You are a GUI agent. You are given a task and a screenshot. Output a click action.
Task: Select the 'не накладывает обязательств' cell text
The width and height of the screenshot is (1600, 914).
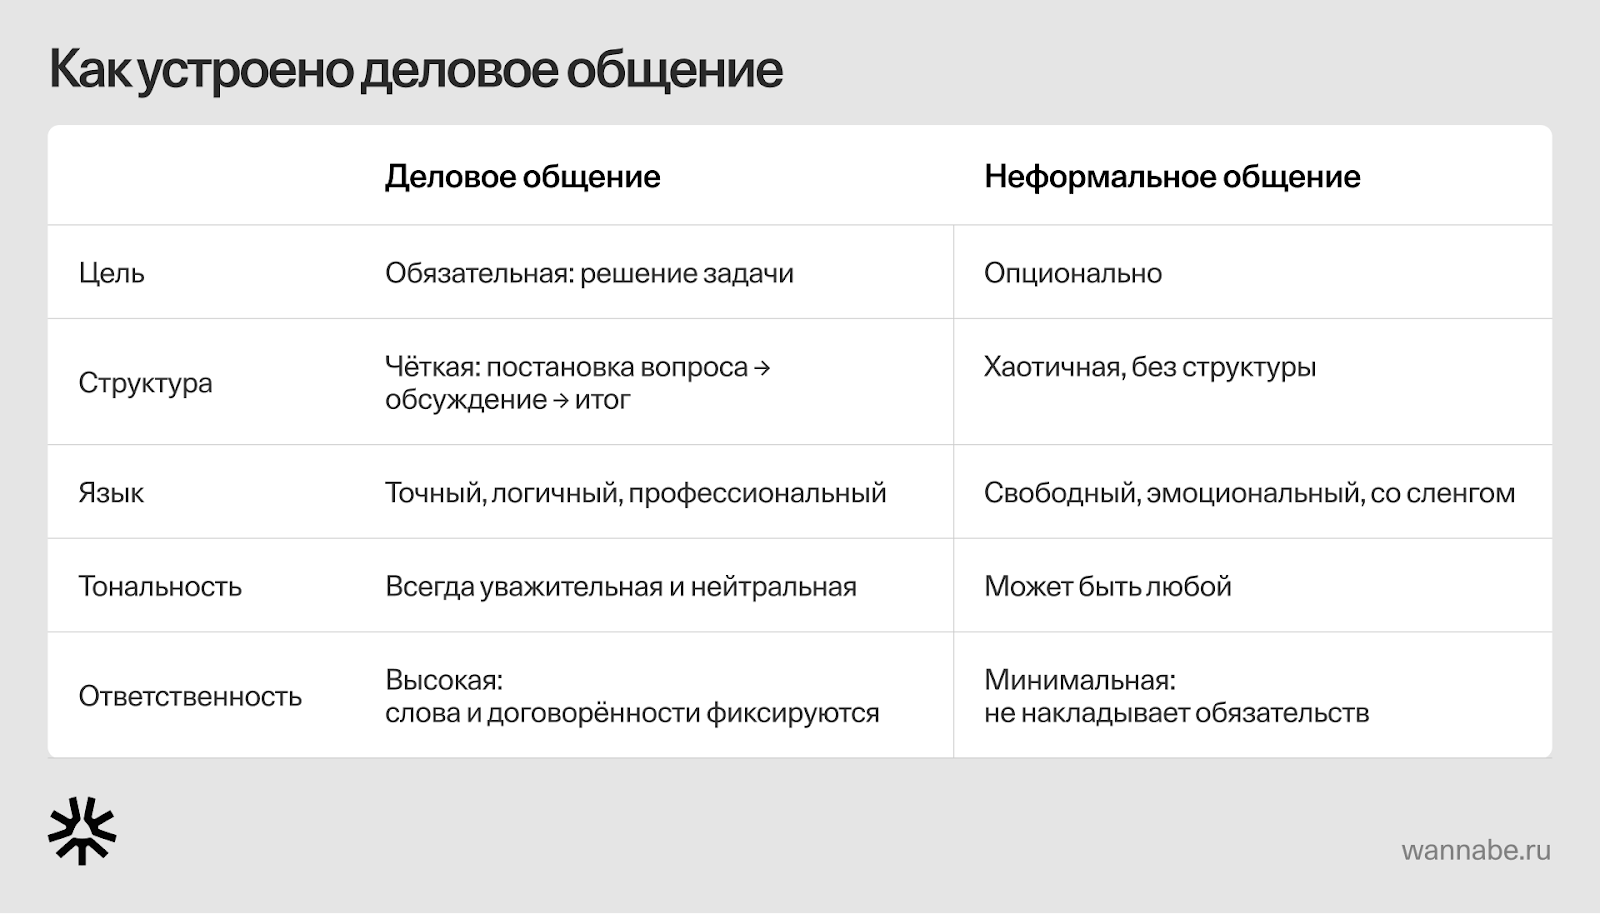[x=1177, y=713]
